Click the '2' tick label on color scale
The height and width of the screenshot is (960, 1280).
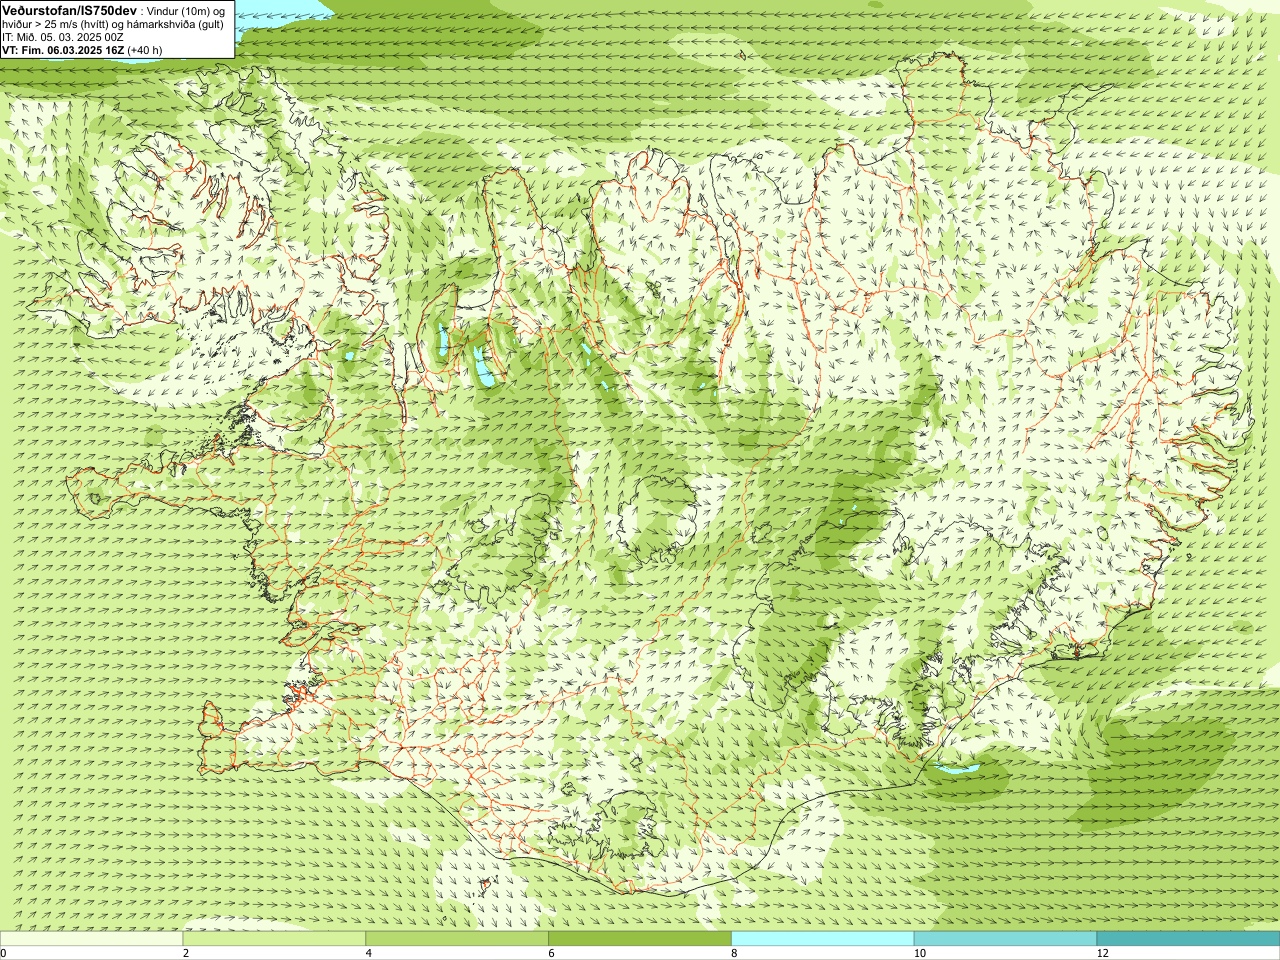tap(186, 953)
